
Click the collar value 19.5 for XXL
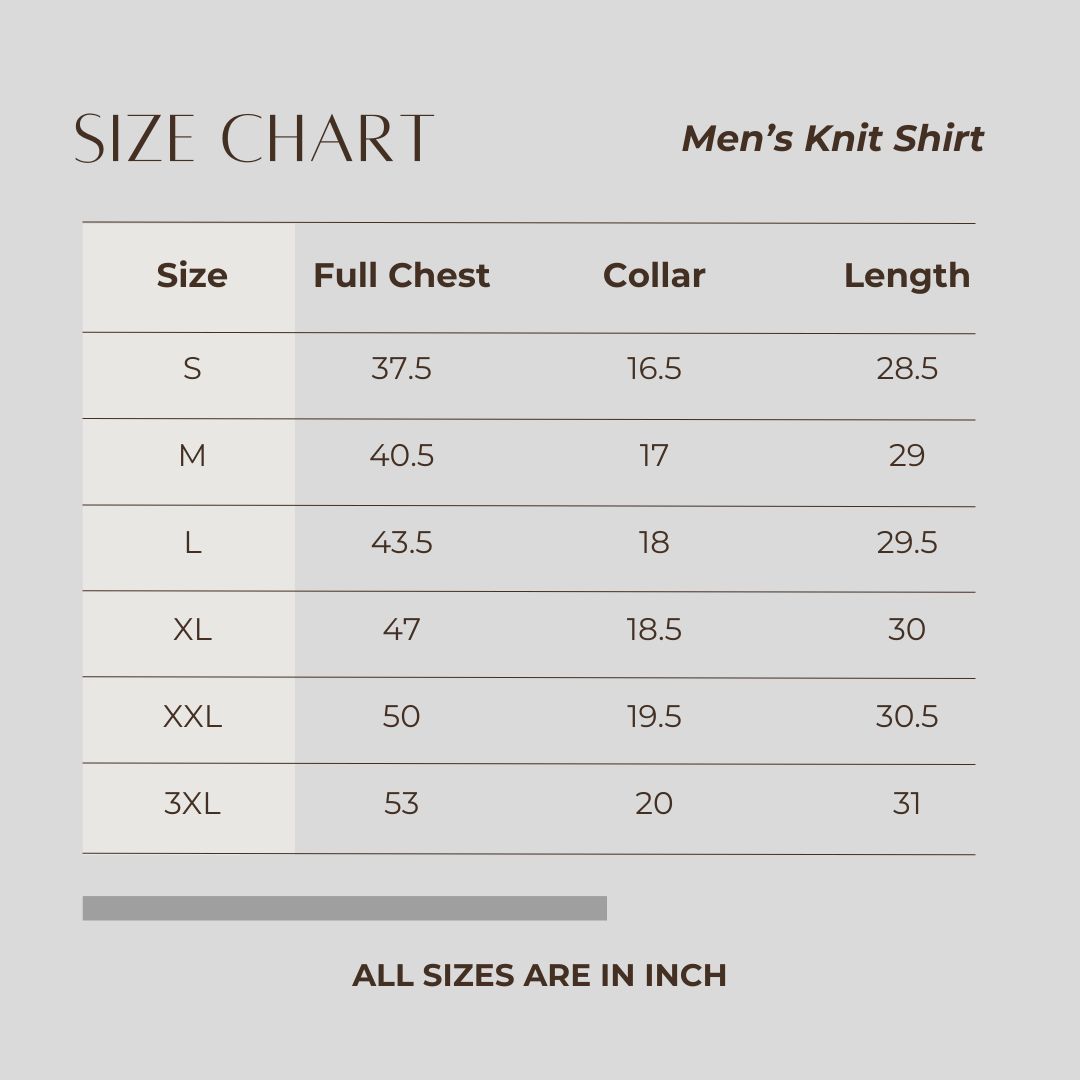click(654, 717)
